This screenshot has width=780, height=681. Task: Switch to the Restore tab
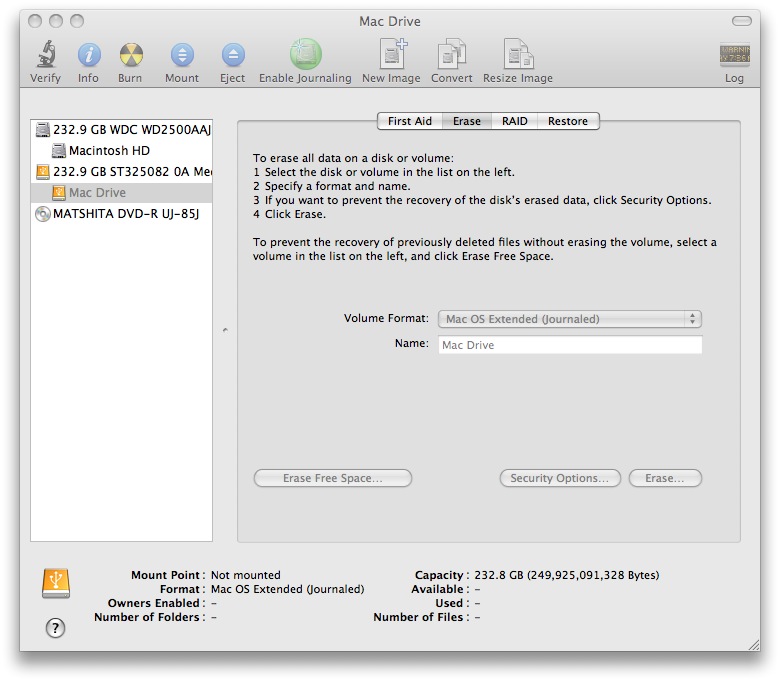tap(568, 121)
